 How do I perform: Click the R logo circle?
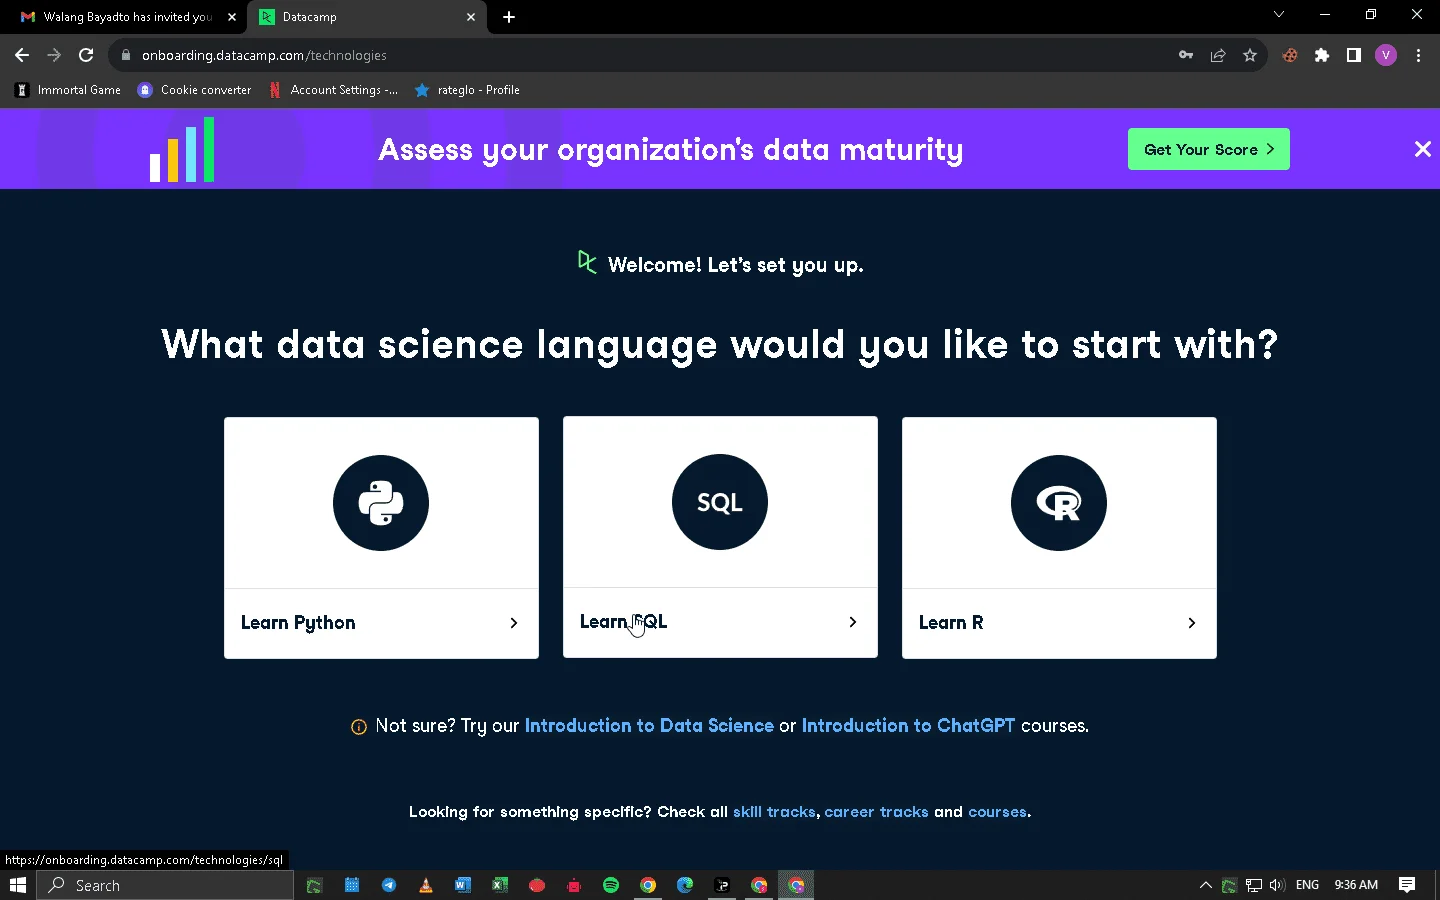(x=1059, y=503)
